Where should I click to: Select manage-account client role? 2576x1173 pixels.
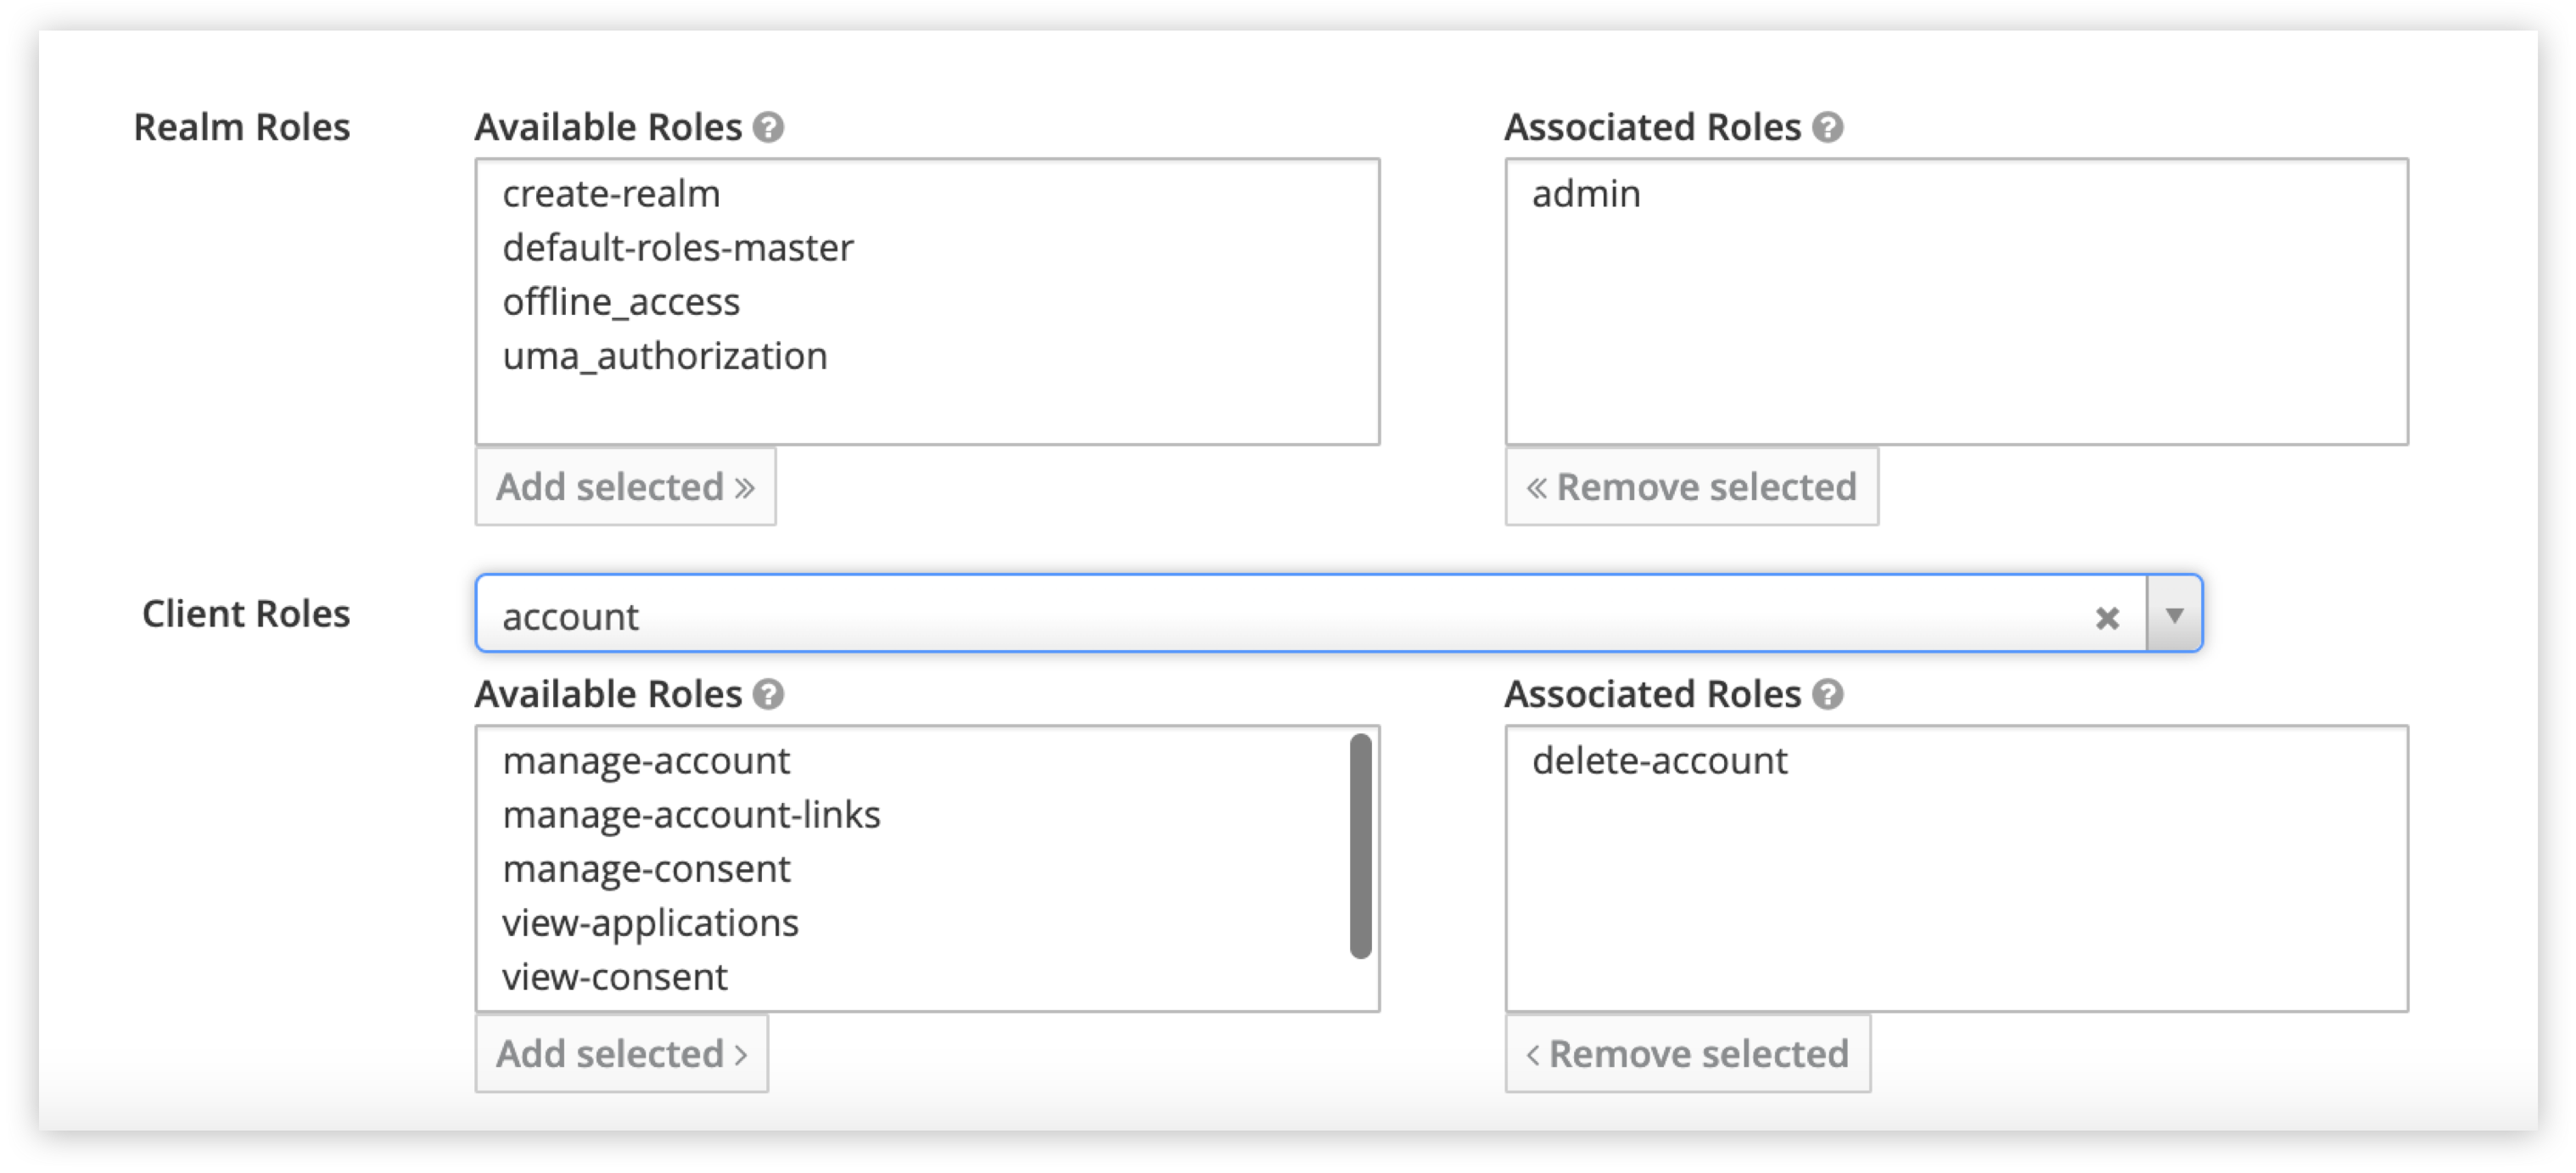(x=646, y=761)
